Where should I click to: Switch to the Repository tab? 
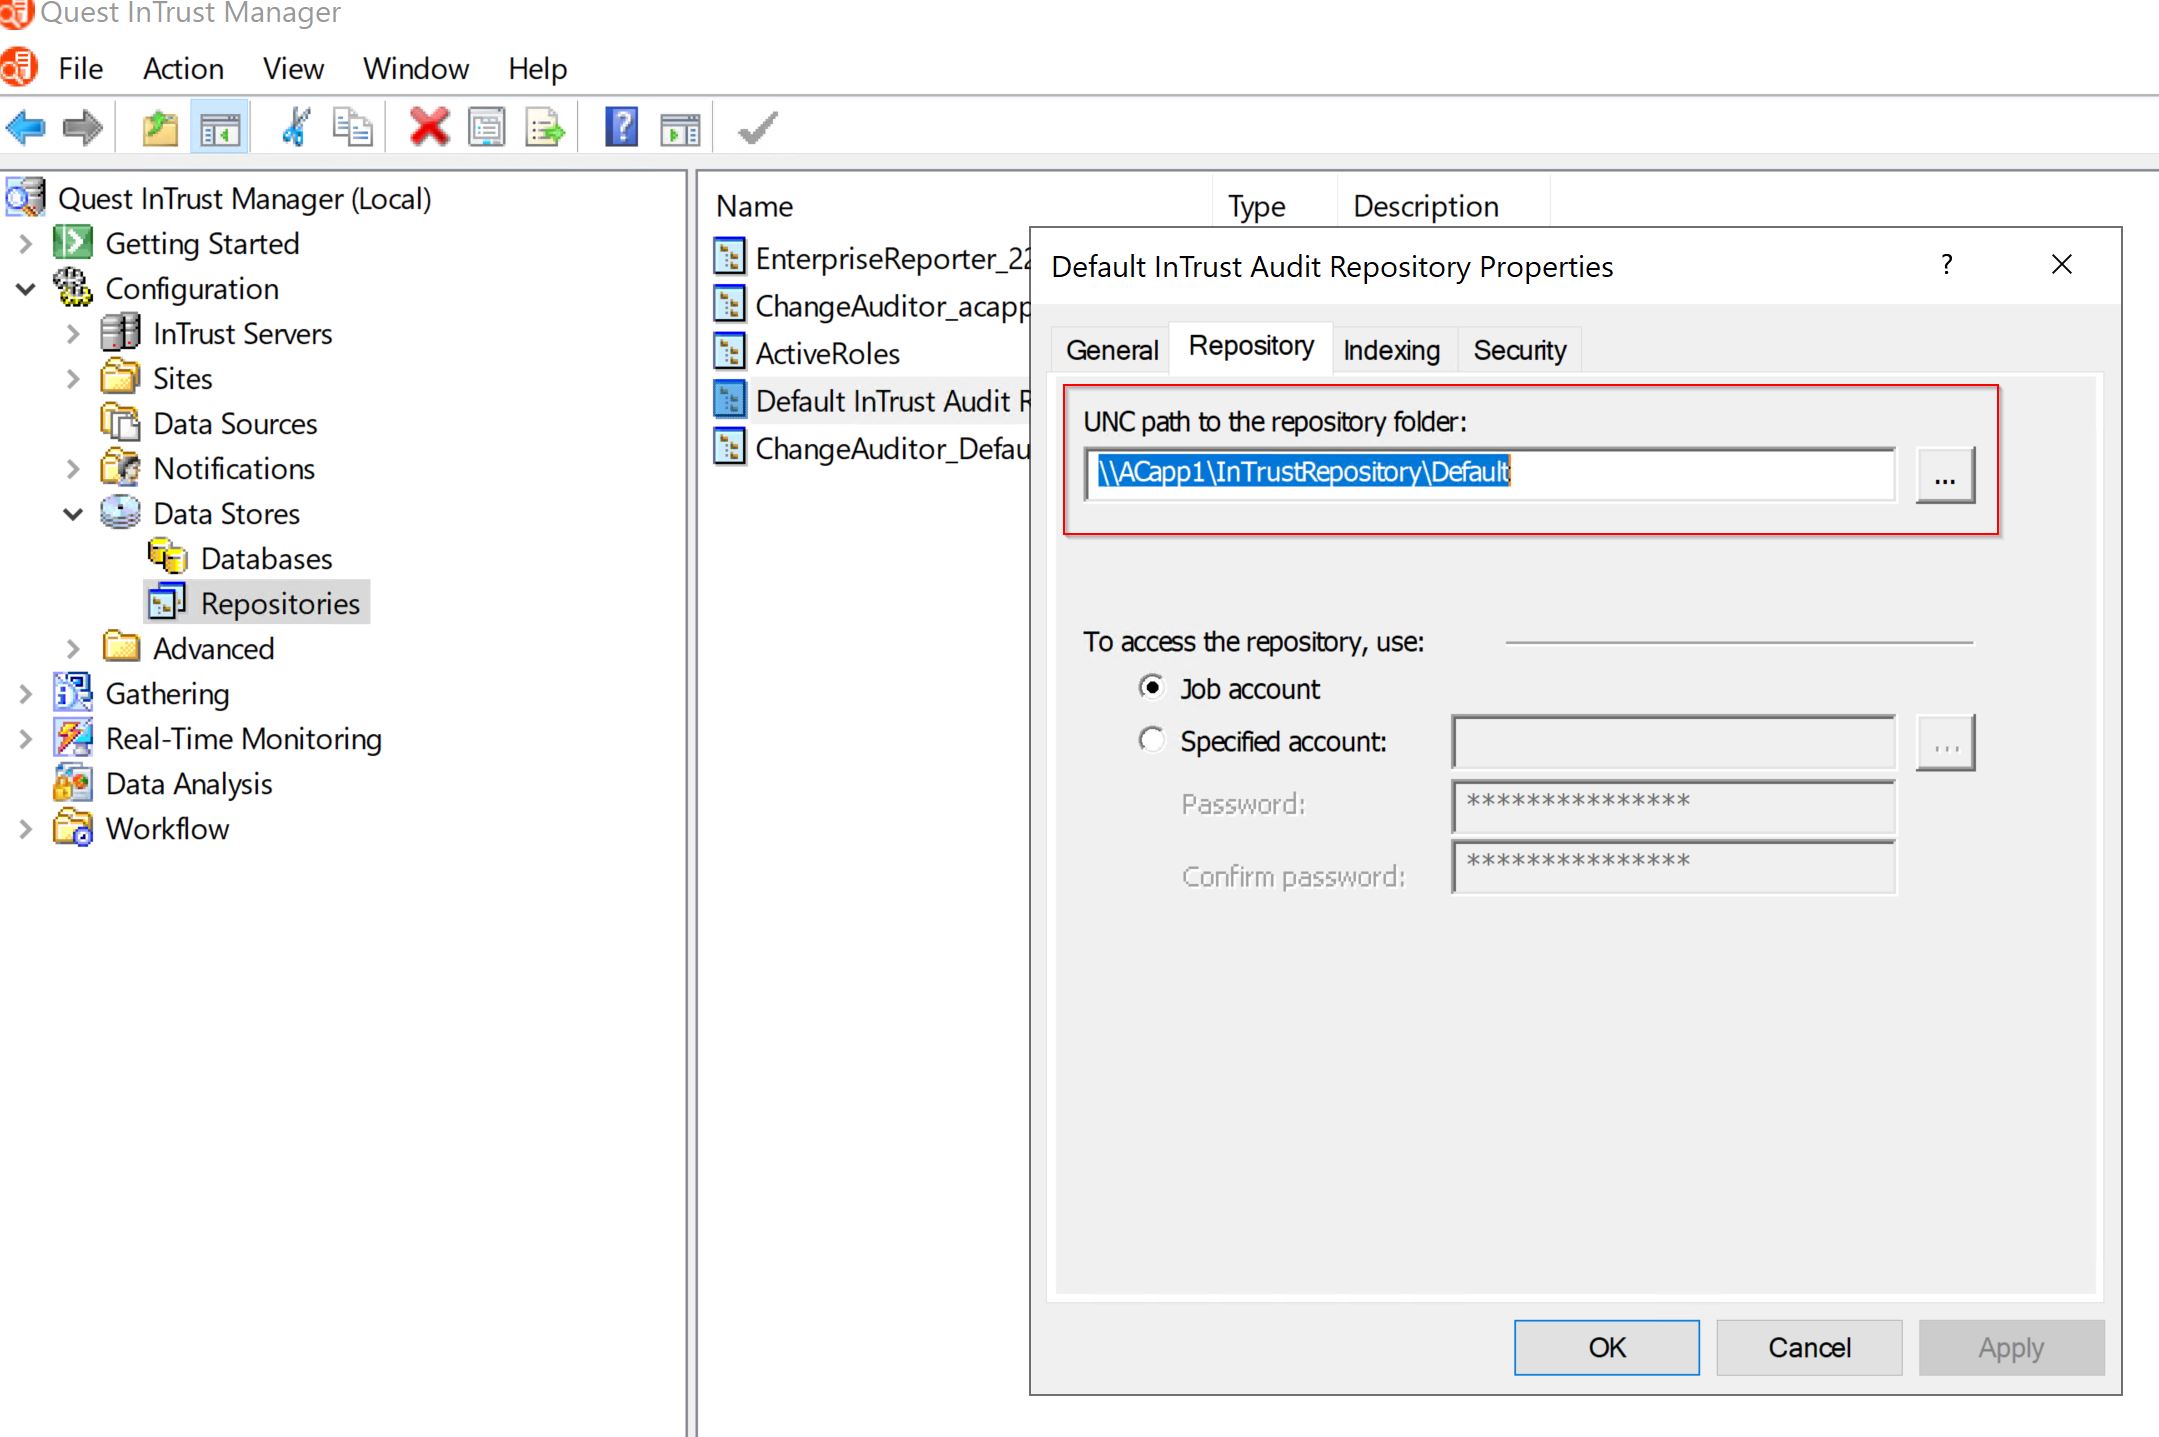pyautogui.click(x=1251, y=346)
